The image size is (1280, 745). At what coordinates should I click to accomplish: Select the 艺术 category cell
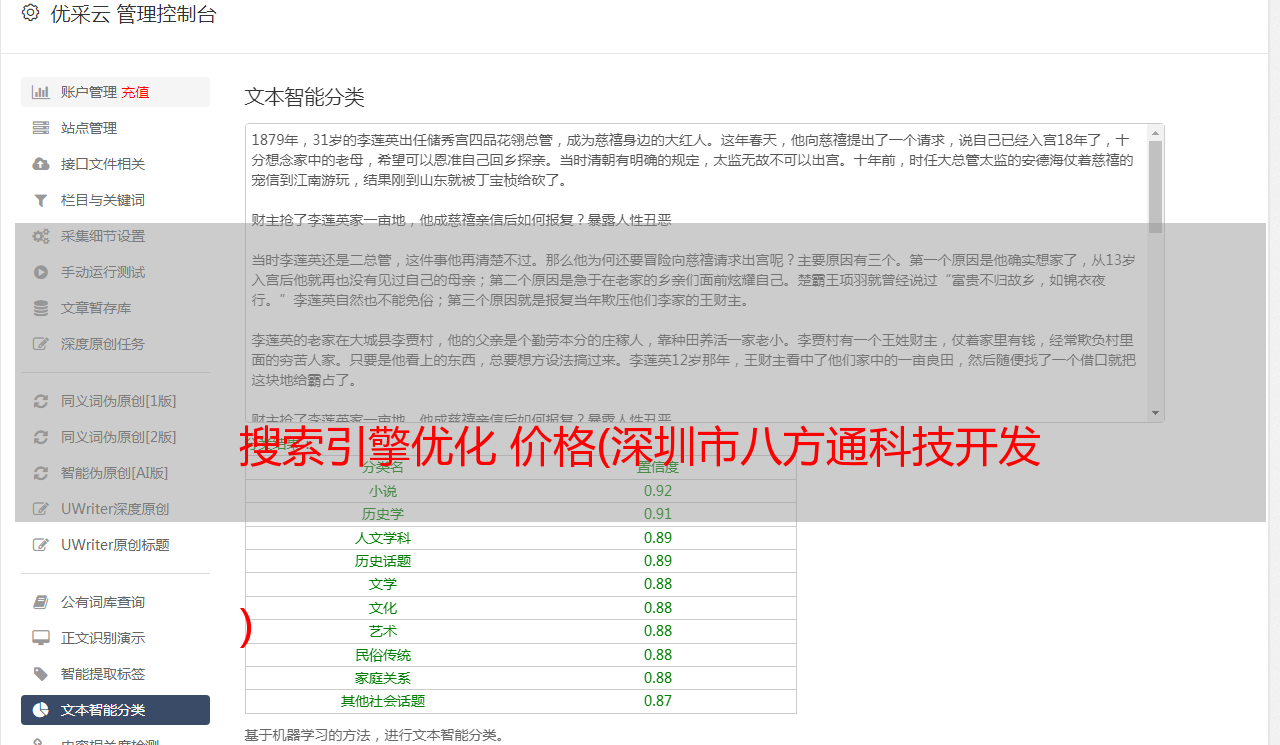383,631
